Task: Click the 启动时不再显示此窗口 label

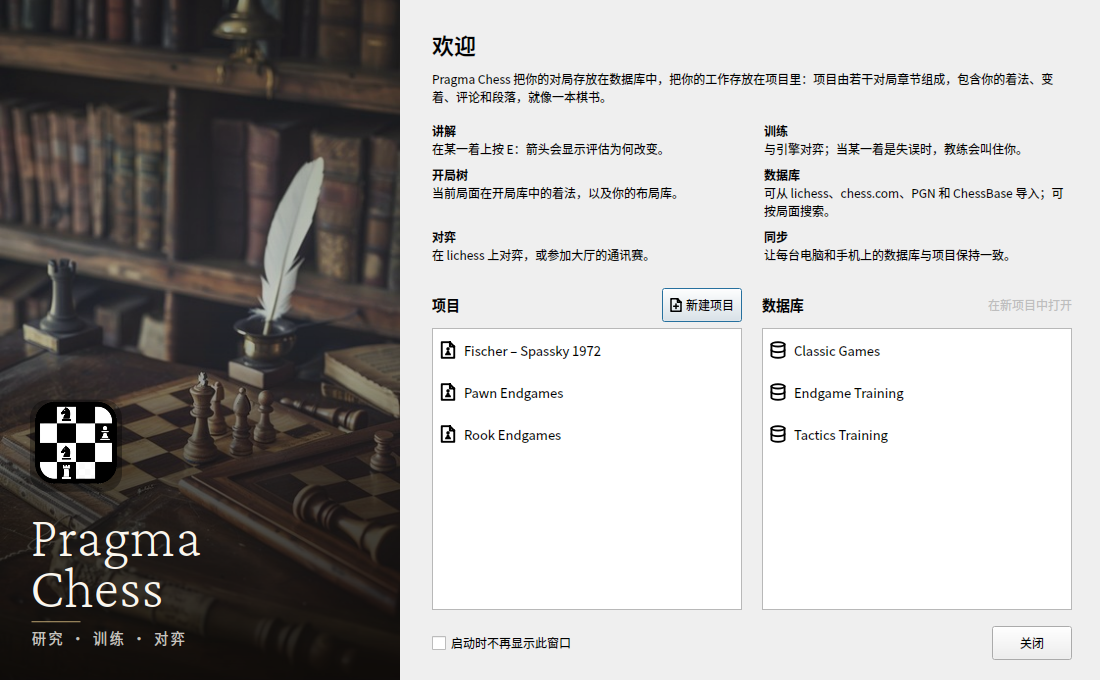Action: tap(511, 643)
